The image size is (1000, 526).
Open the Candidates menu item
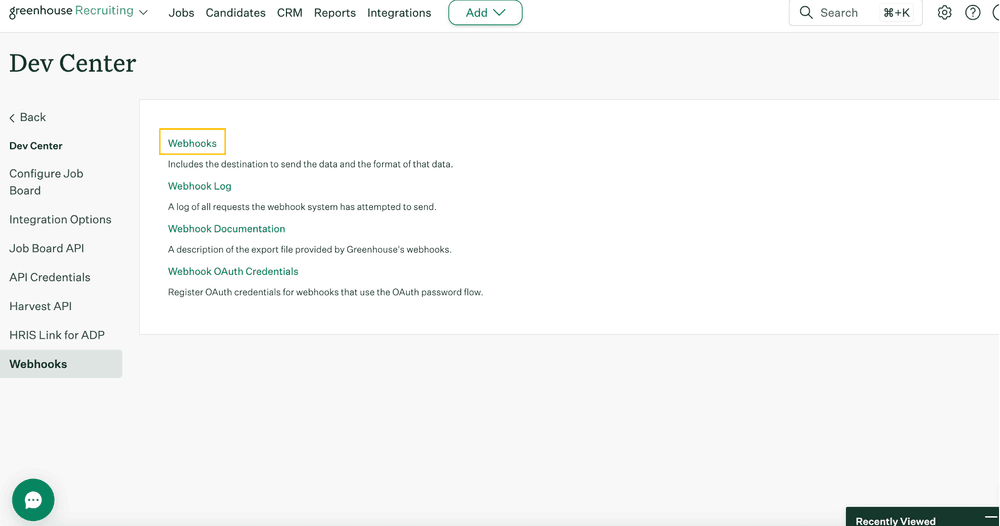[235, 13]
